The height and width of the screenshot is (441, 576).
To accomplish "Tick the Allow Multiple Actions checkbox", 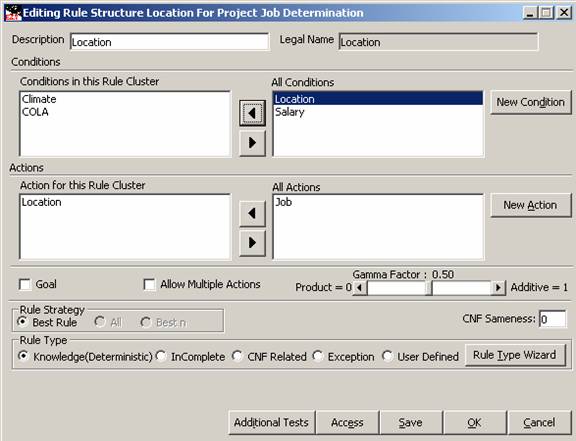I will click(149, 284).
